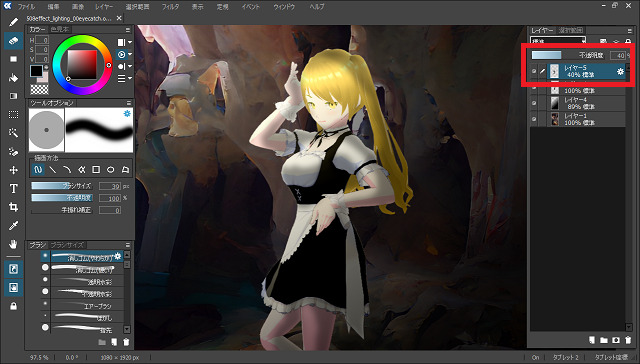Open settings gear of selected eraser brush
This screenshot has width=640, height=364.
[x=118, y=256]
